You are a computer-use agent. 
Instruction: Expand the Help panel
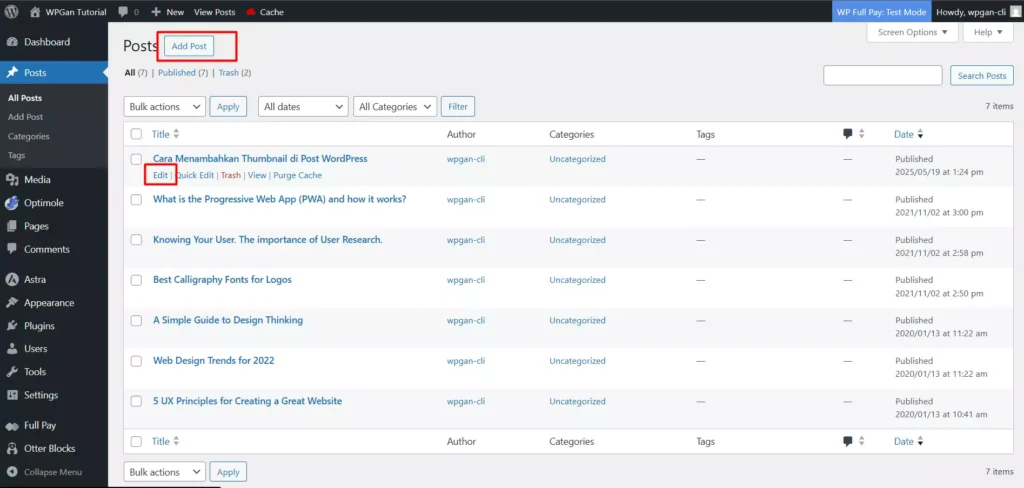click(988, 32)
